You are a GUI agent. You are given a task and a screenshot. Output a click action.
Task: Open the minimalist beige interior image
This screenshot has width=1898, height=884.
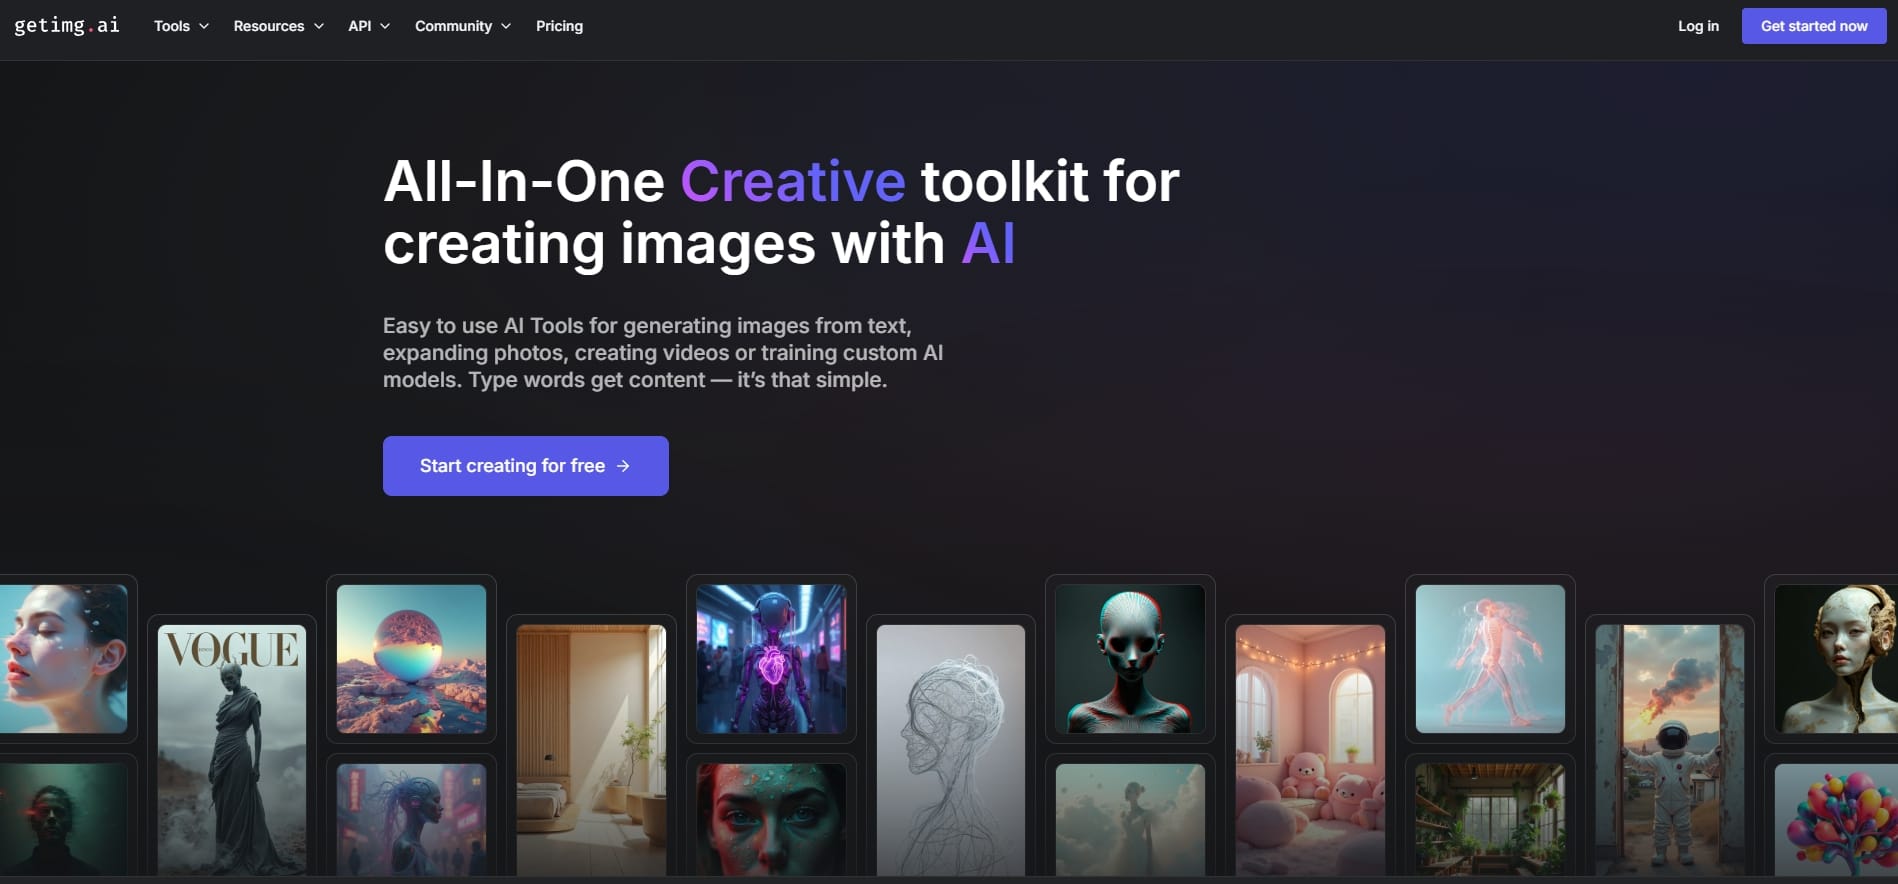pyautogui.click(x=591, y=750)
